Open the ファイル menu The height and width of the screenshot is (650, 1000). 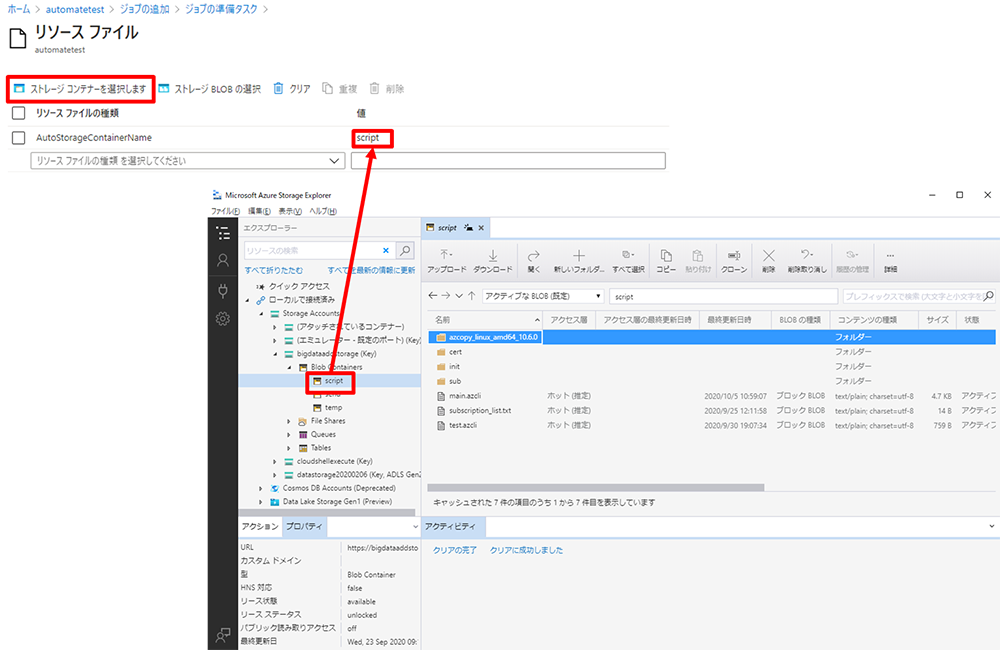click(225, 211)
